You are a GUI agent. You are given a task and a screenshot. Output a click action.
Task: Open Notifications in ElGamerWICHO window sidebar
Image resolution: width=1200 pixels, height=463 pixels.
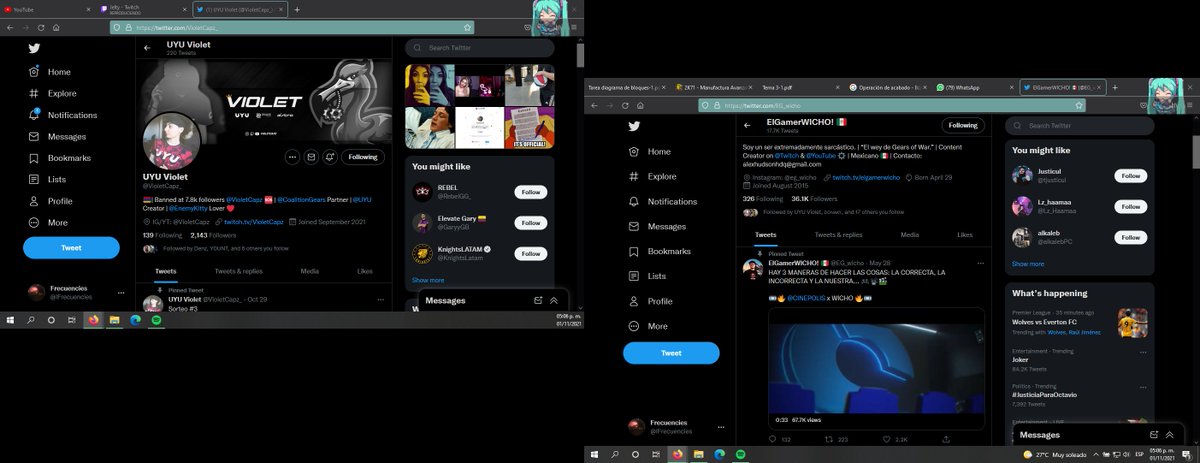(x=662, y=201)
